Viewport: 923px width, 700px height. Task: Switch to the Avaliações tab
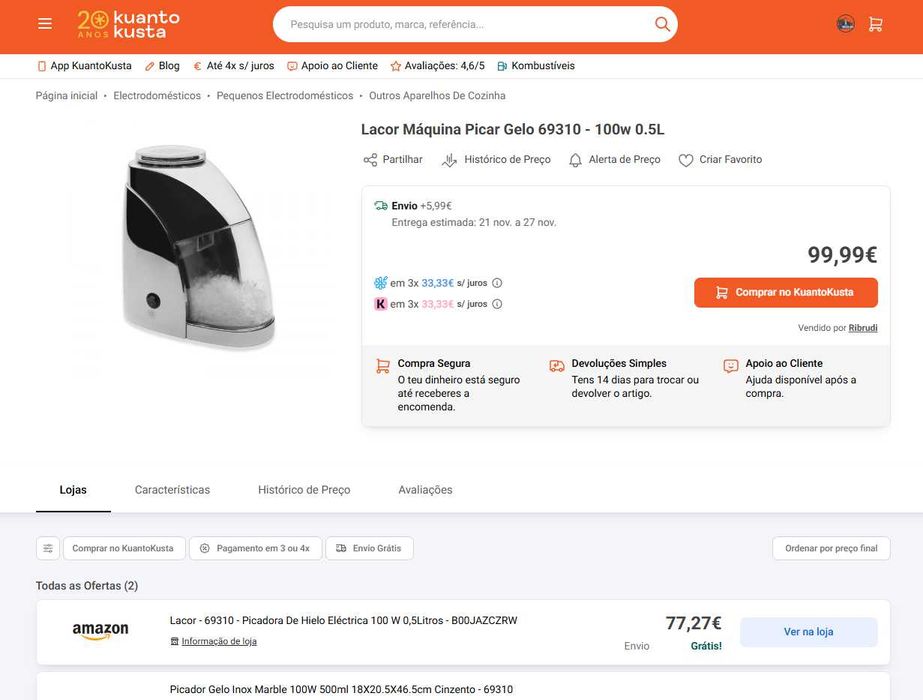click(425, 490)
